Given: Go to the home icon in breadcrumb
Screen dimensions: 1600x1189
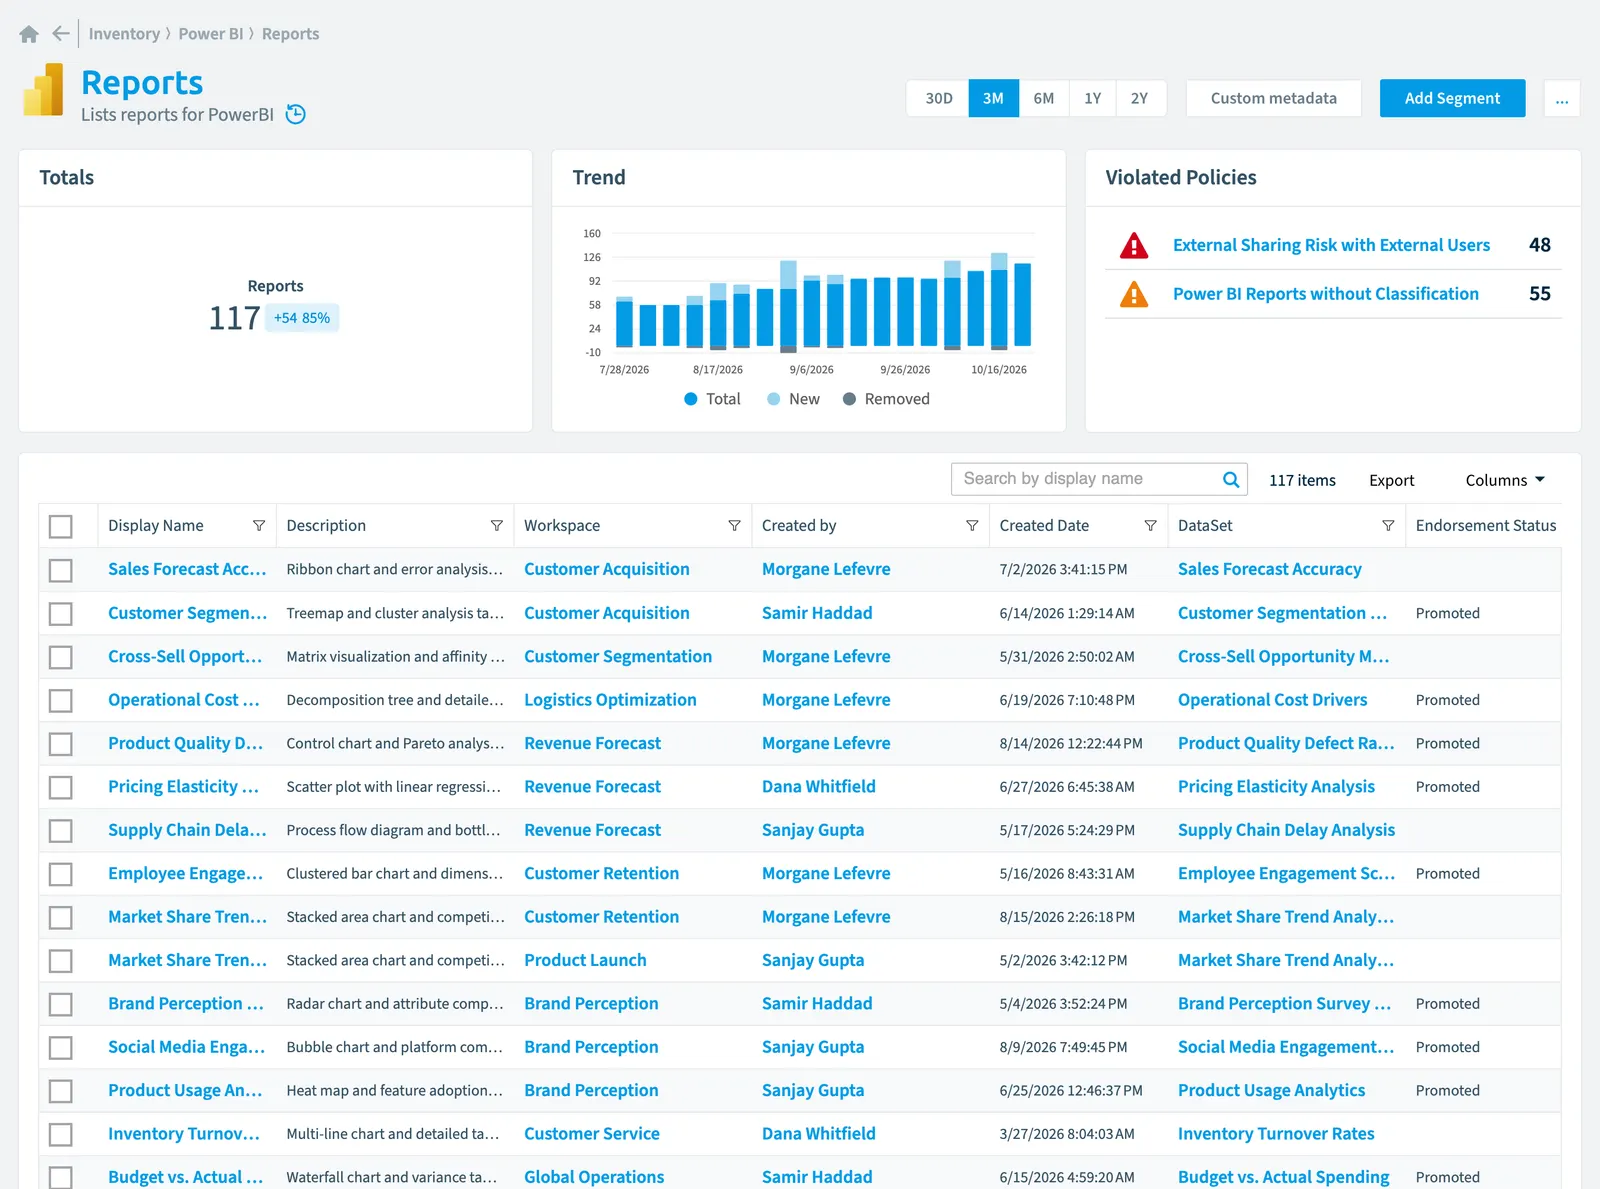Looking at the screenshot, I should pos(29,34).
